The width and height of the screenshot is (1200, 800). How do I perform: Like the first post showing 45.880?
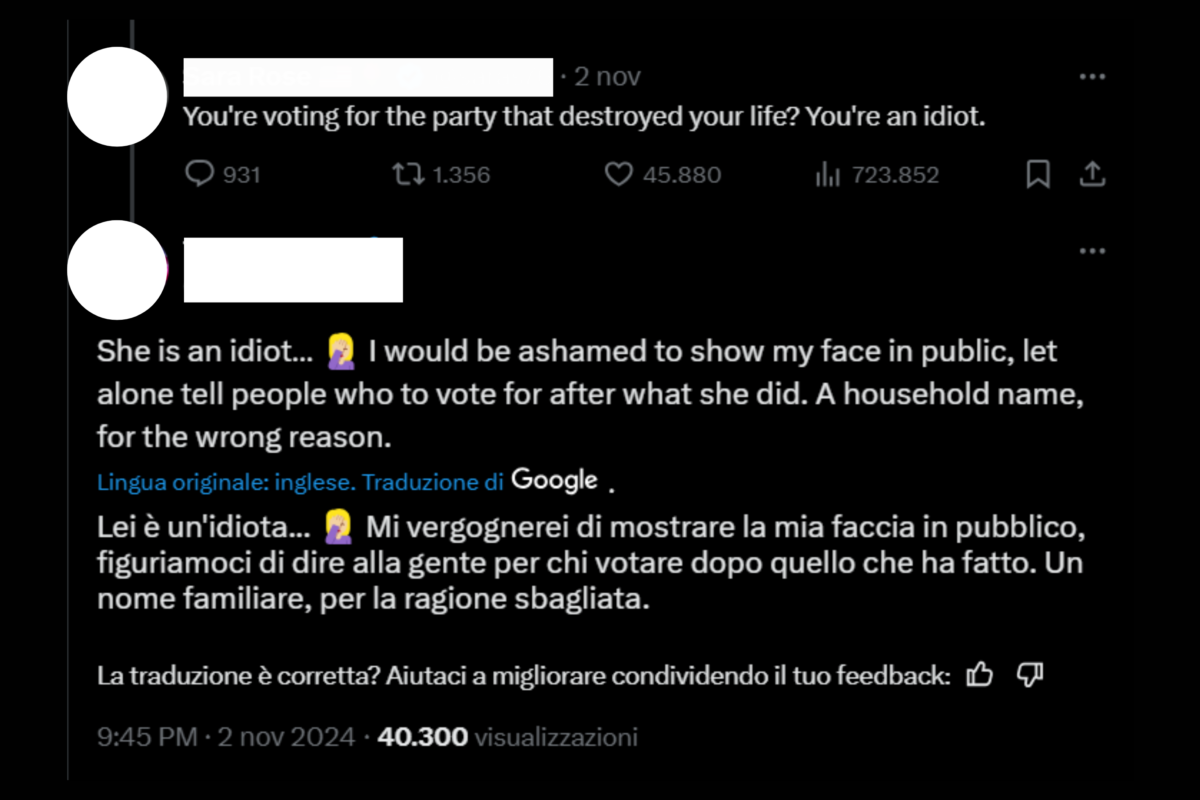(620, 175)
